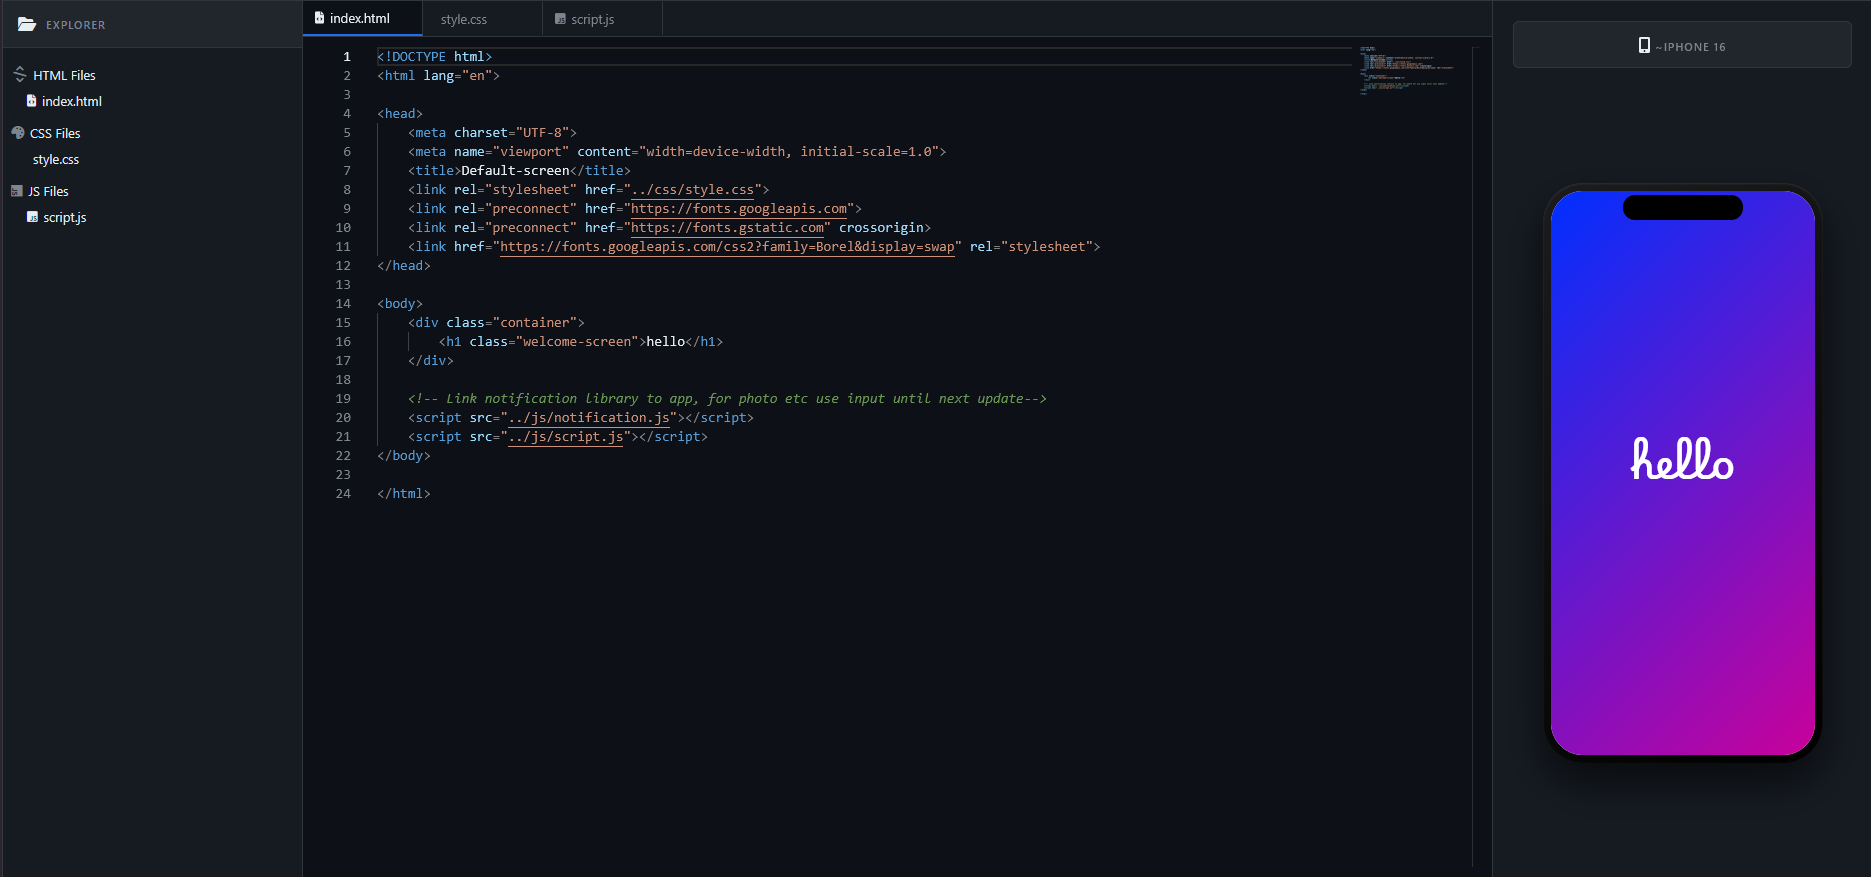This screenshot has height=877, width=1871.
Task: Click the Explorer folder icon
Action: pyautogui.click(x=27, y=24)
